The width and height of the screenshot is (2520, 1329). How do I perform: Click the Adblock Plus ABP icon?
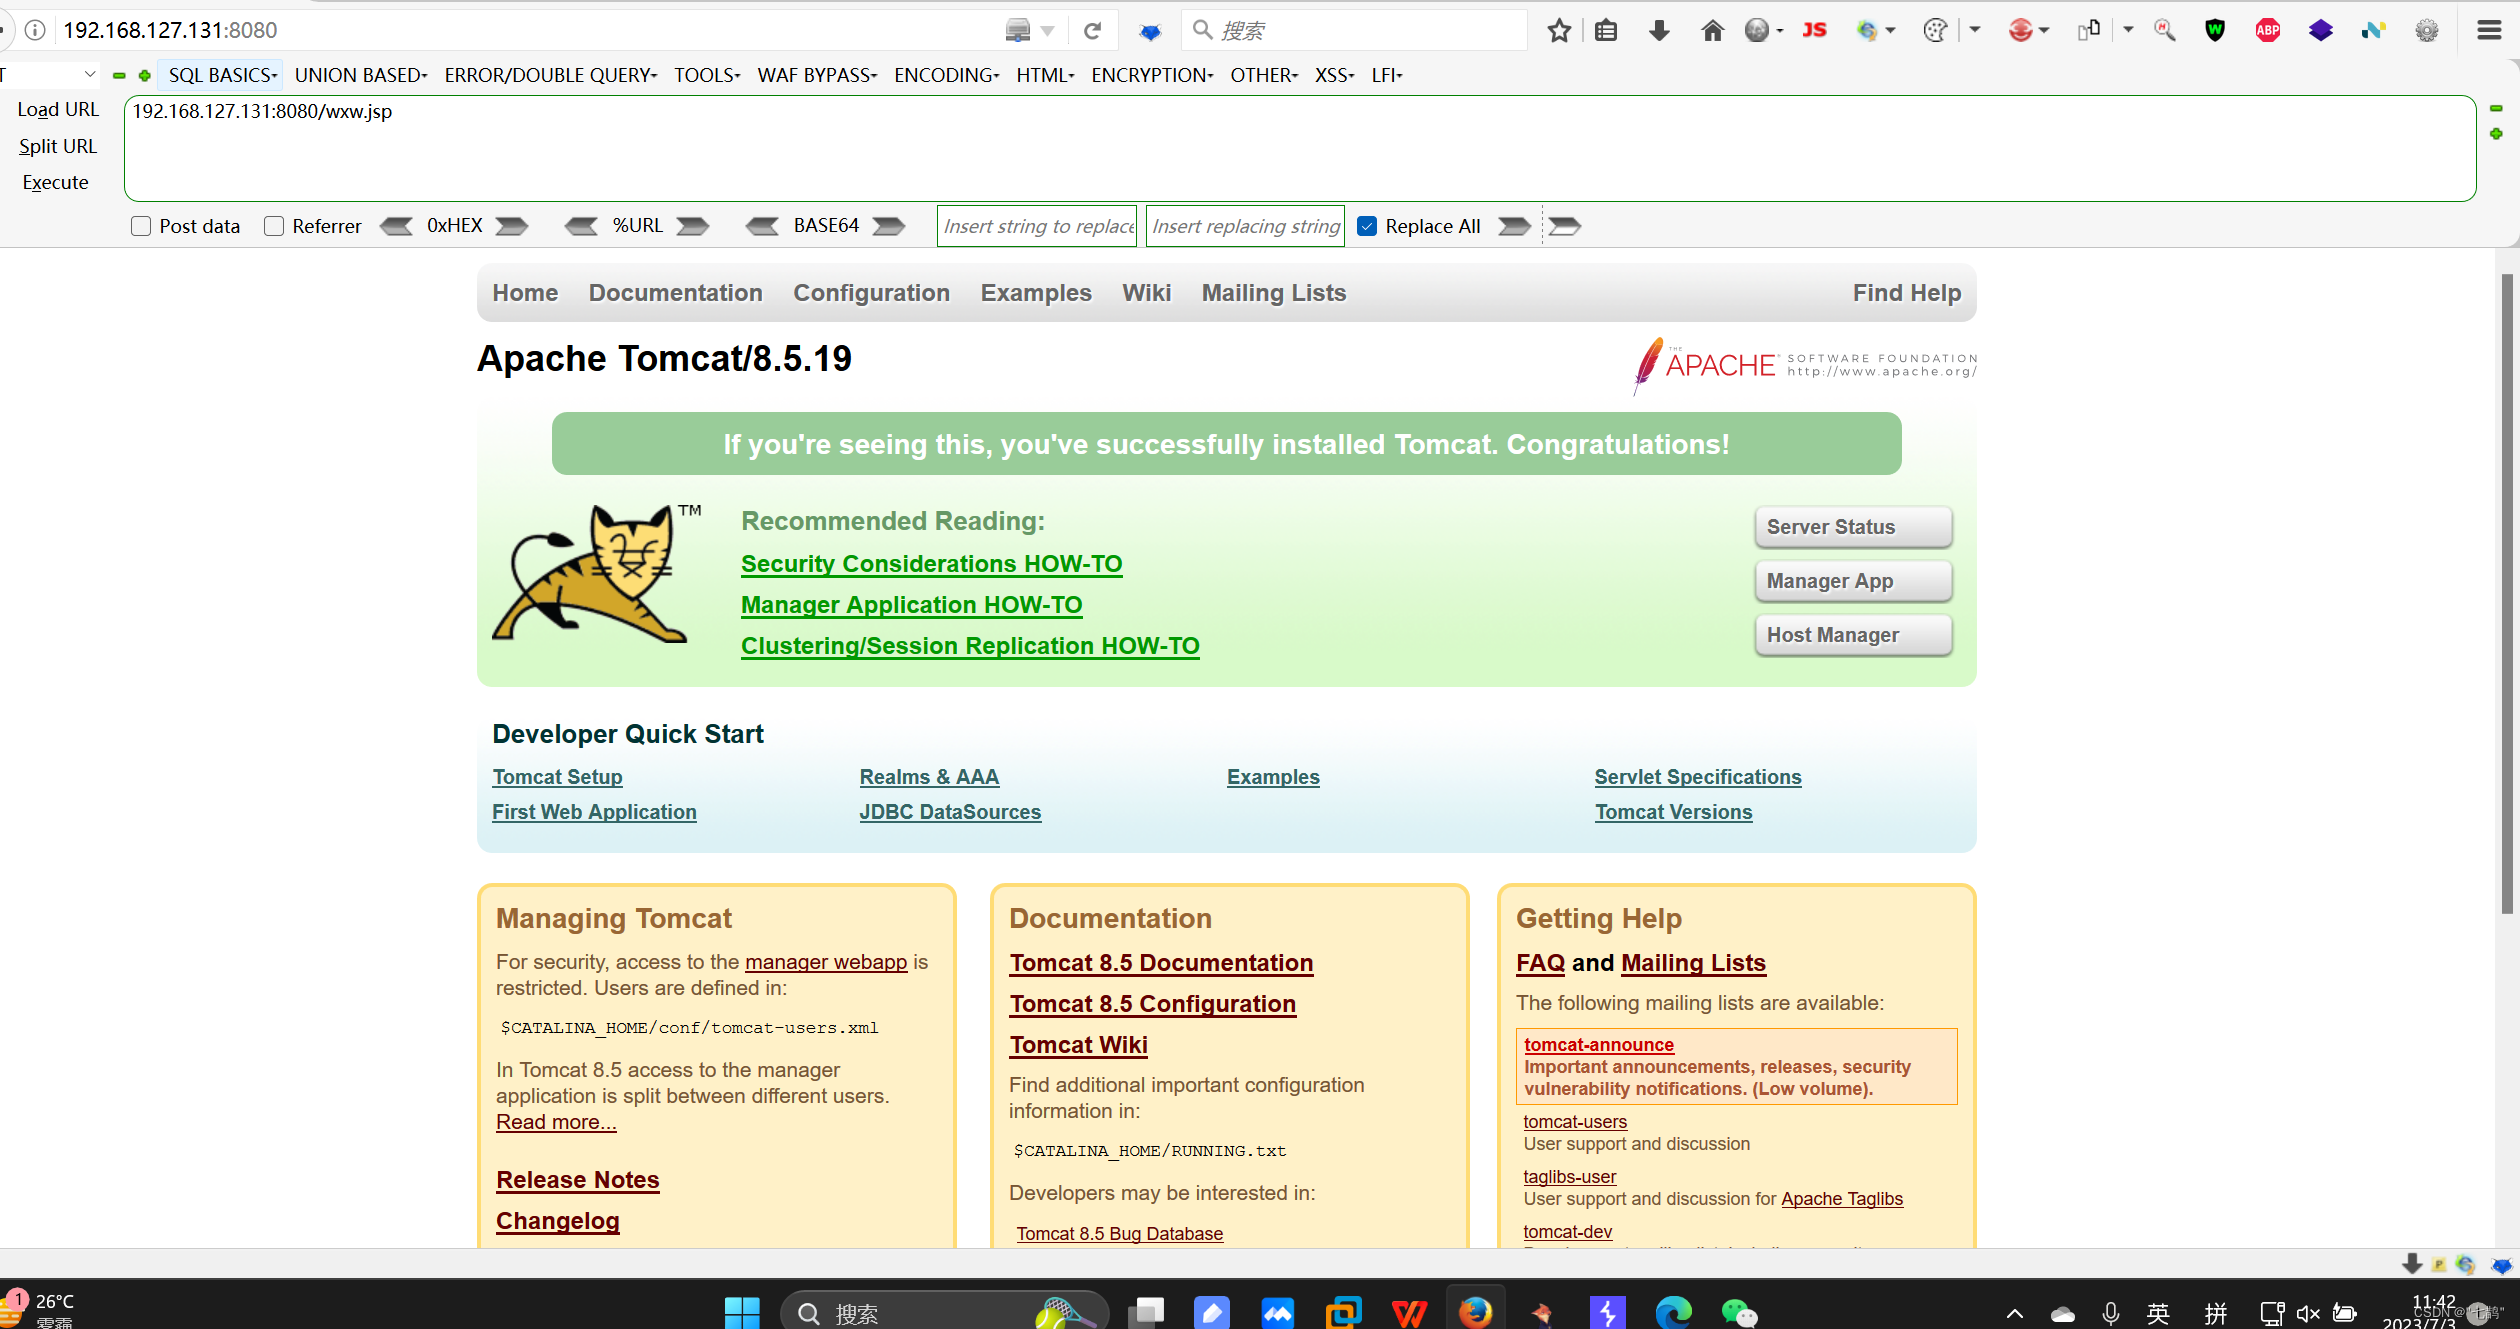point(2268,30)
